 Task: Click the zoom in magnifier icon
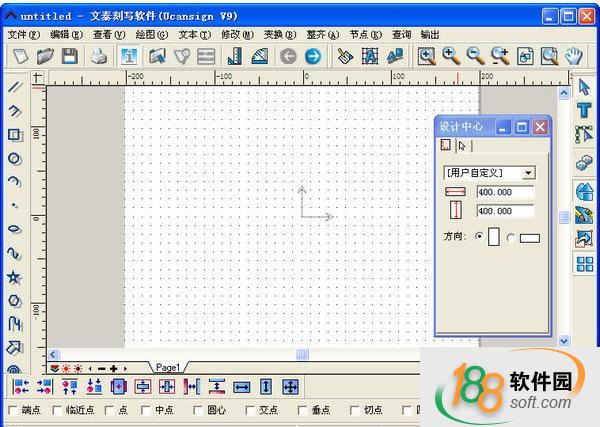(451, 57)
